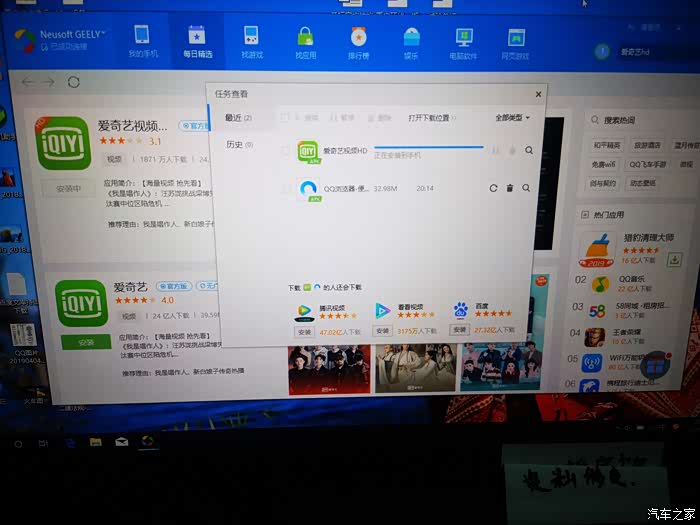Install 腾讯视频 from recommendations
Screen dimensions: 700x525
pos(304,332)
